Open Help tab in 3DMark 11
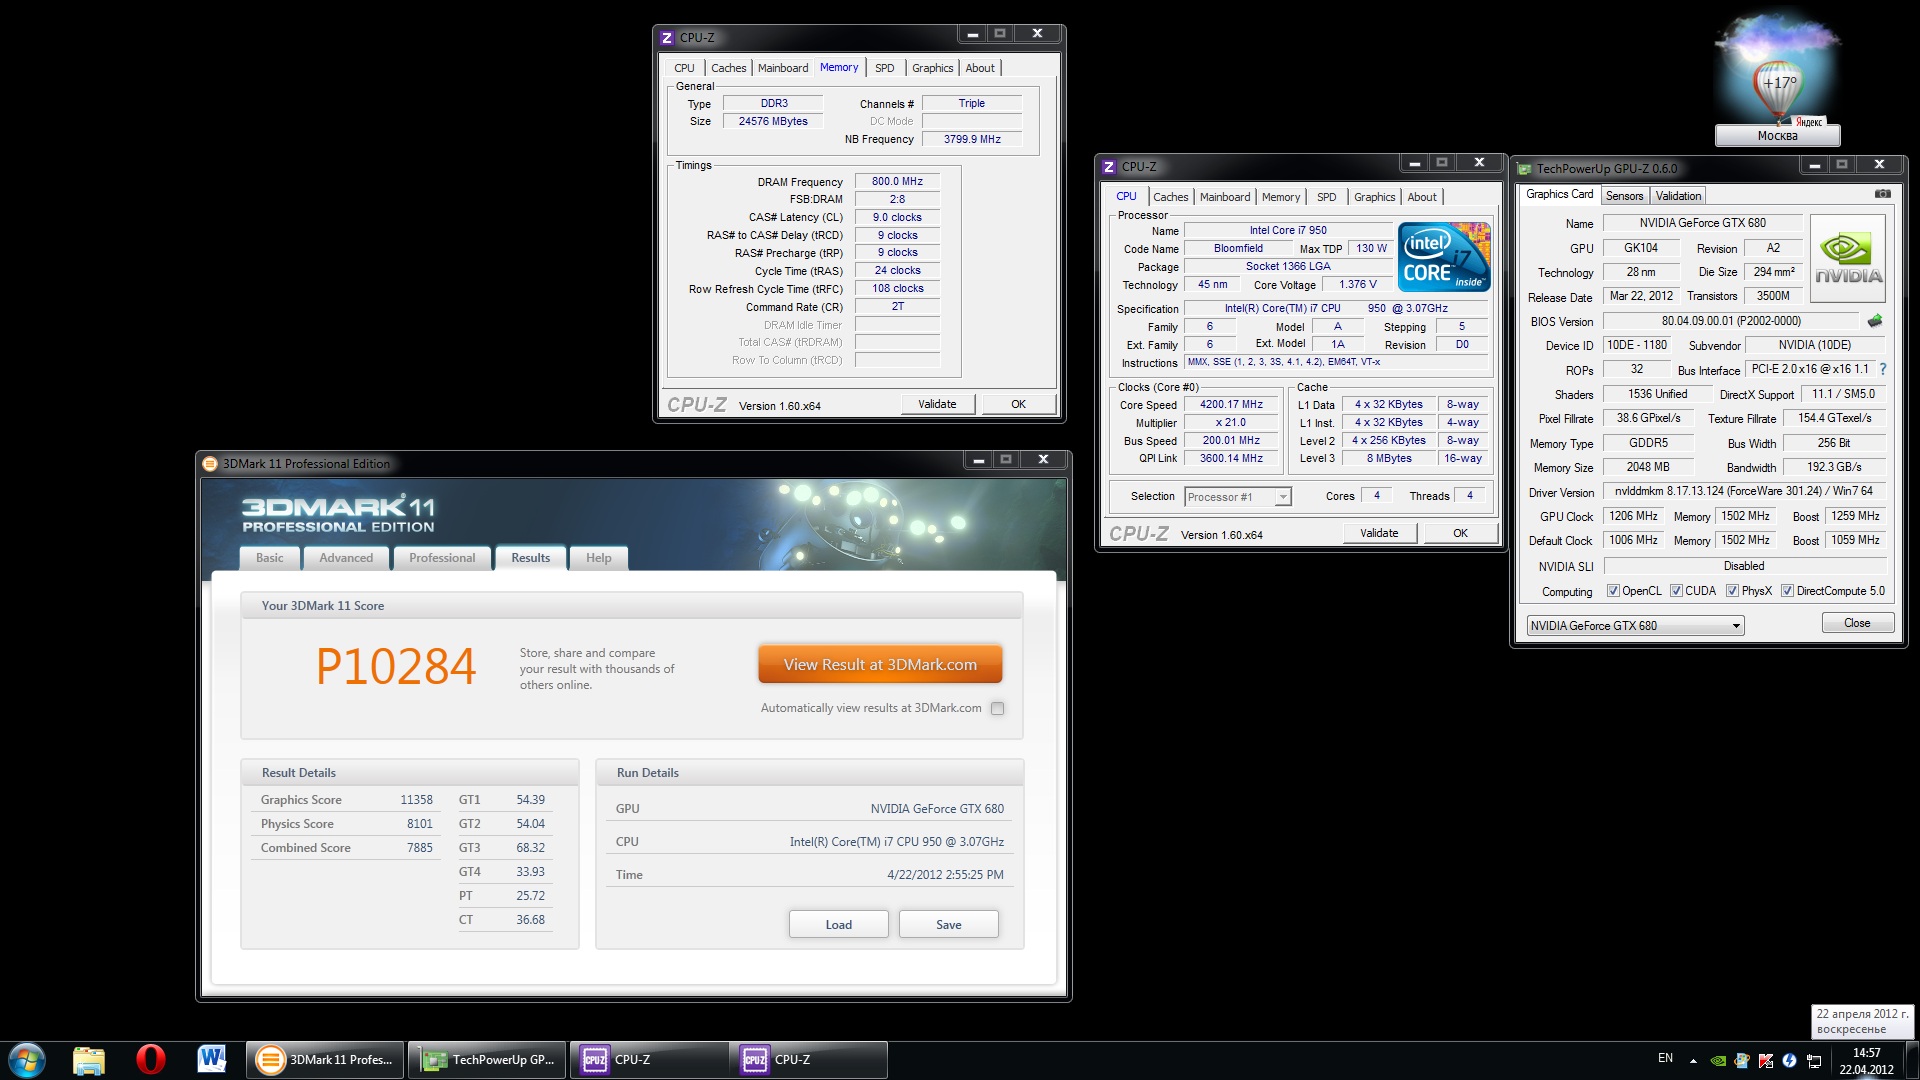This screenshot has width=1920, height=1080. 598,558
